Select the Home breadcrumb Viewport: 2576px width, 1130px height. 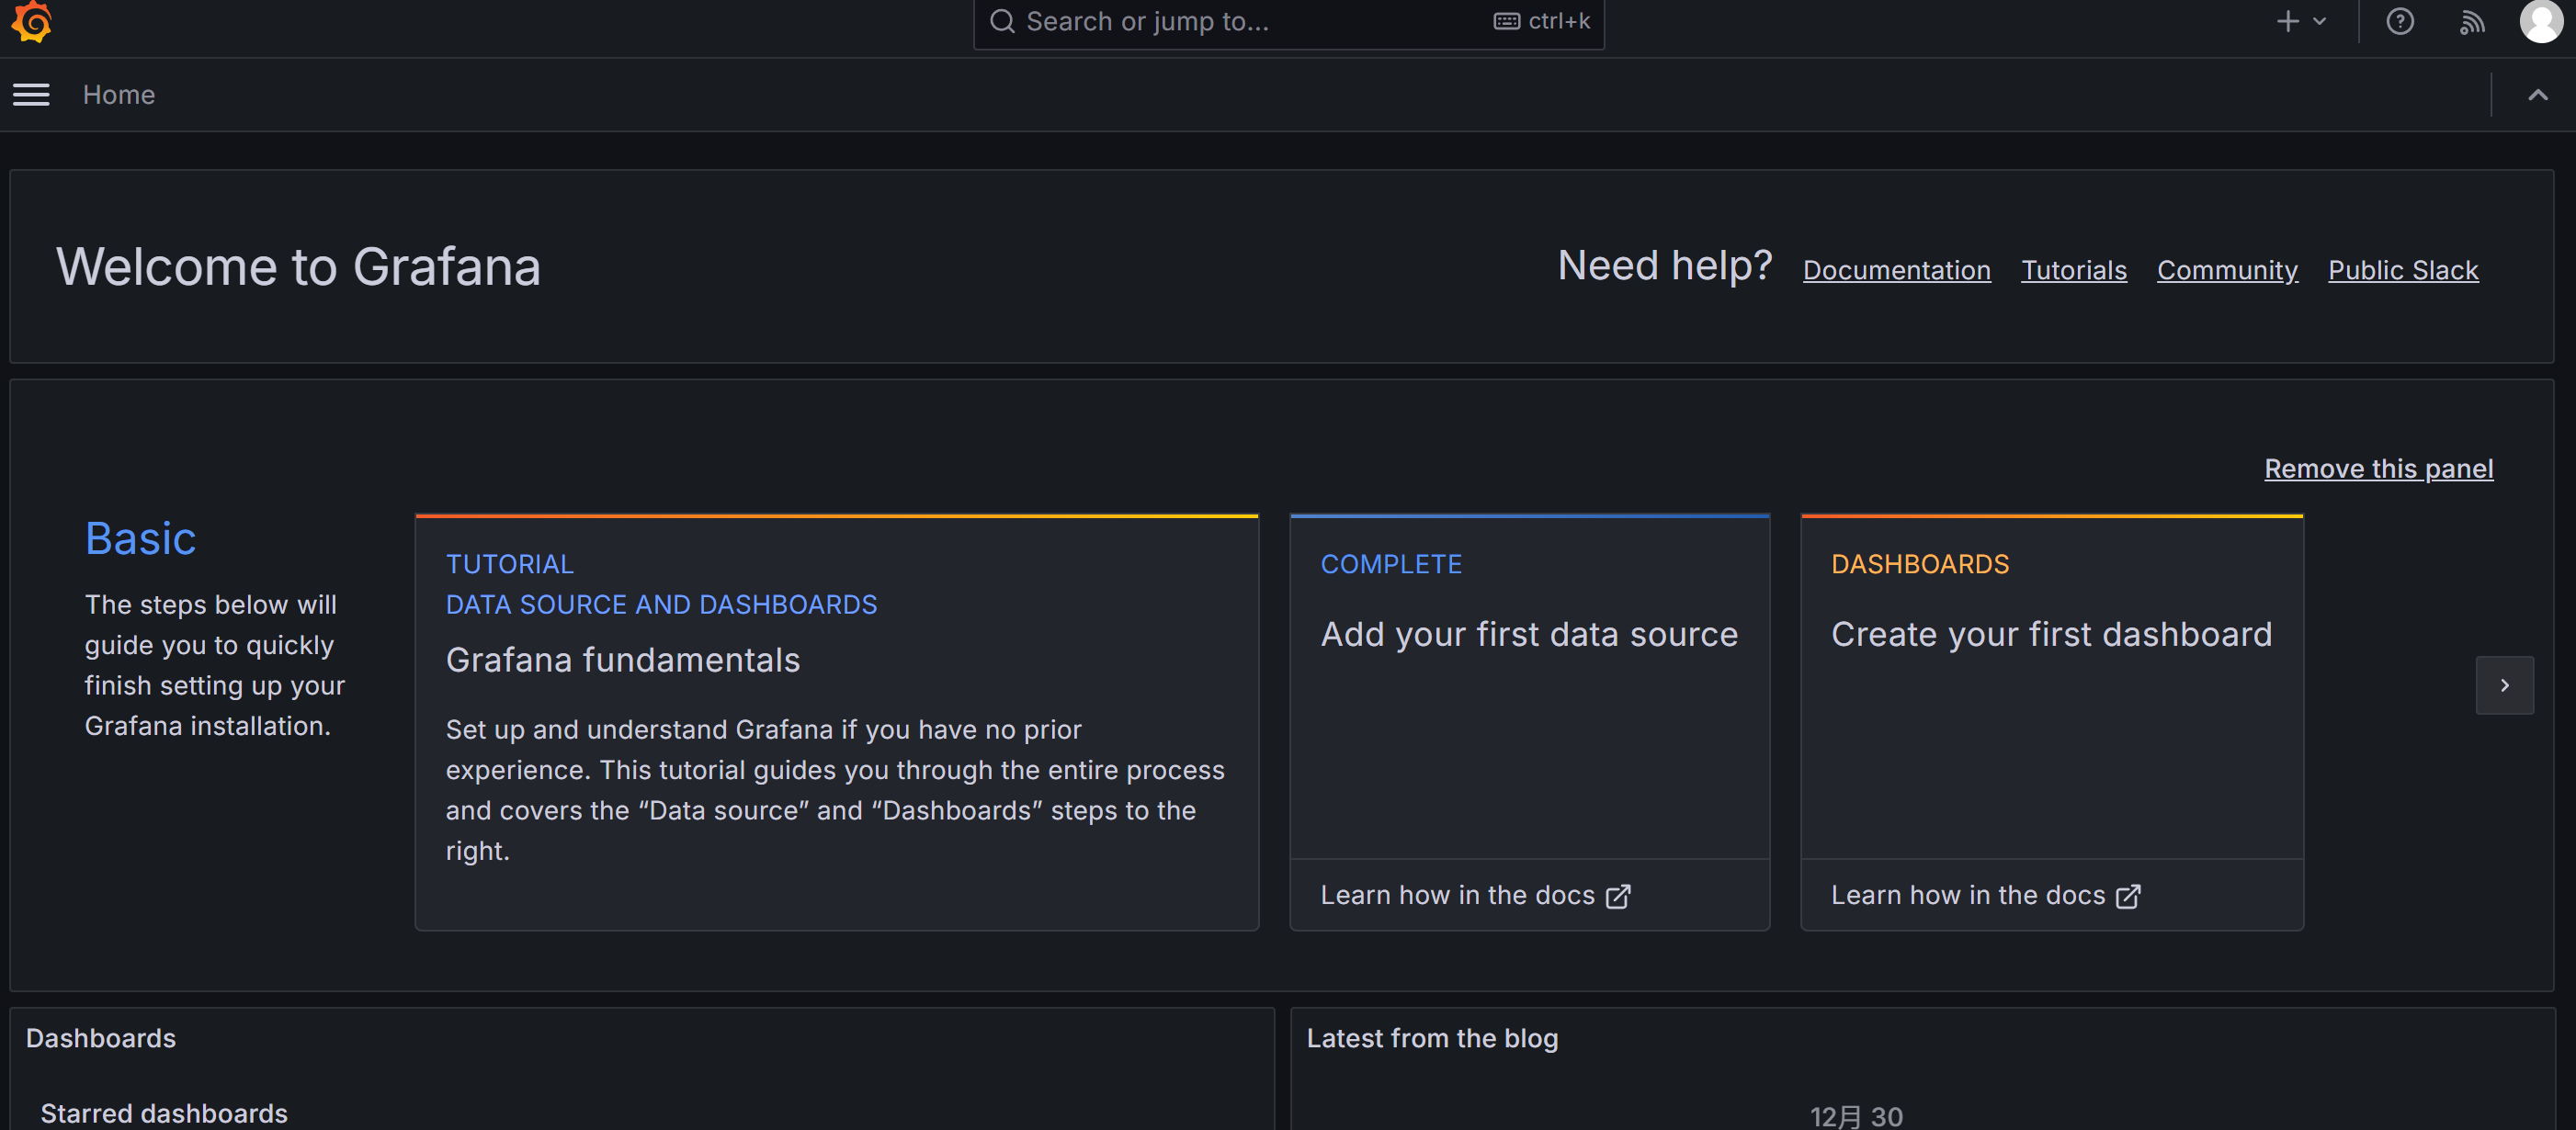[119, 95]
